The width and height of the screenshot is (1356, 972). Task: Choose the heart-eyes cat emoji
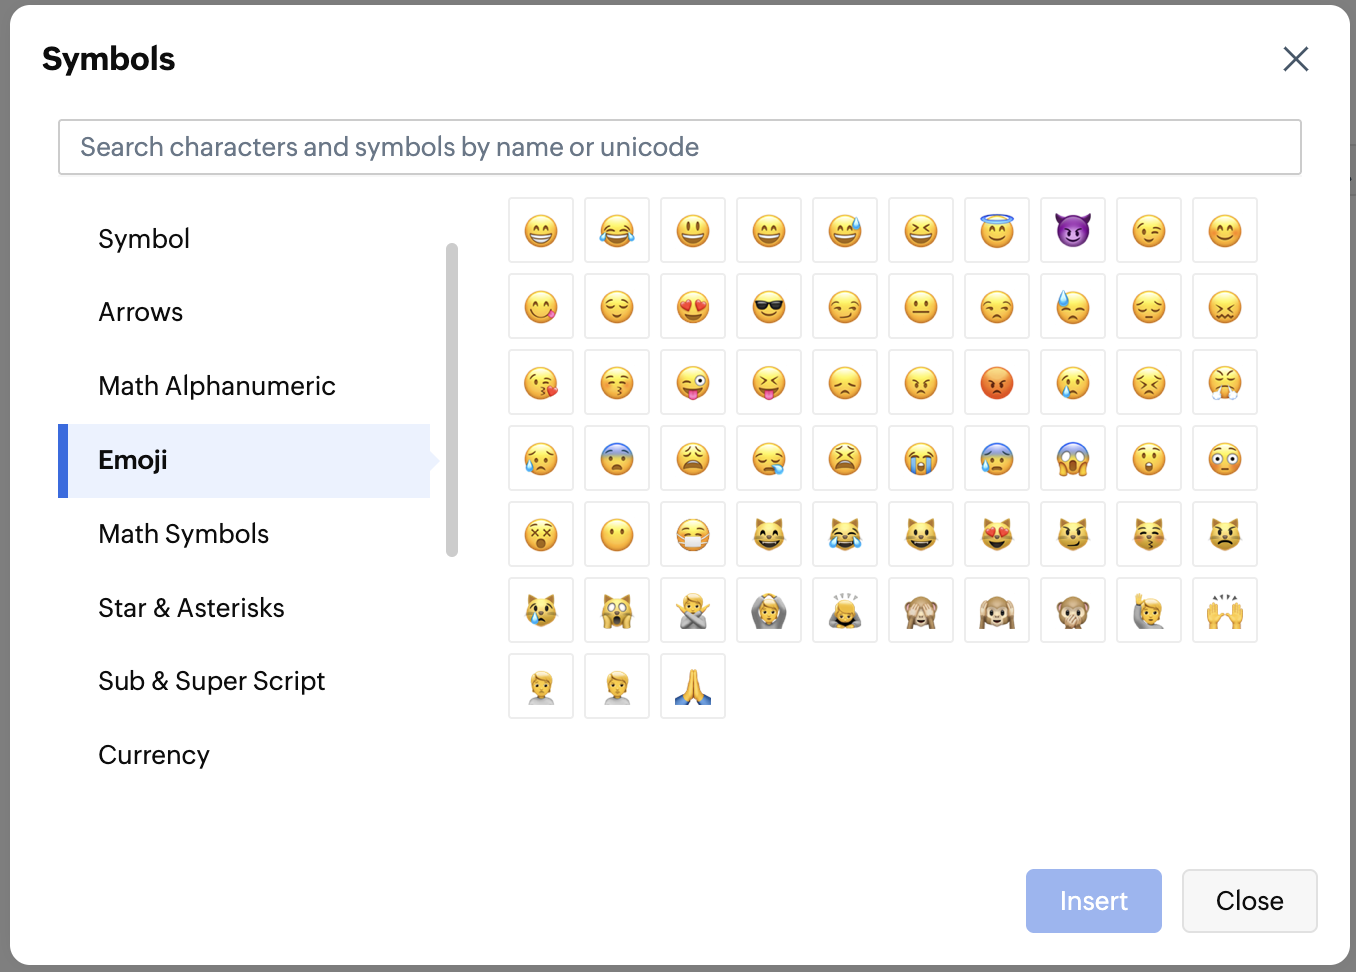point(996,535)
